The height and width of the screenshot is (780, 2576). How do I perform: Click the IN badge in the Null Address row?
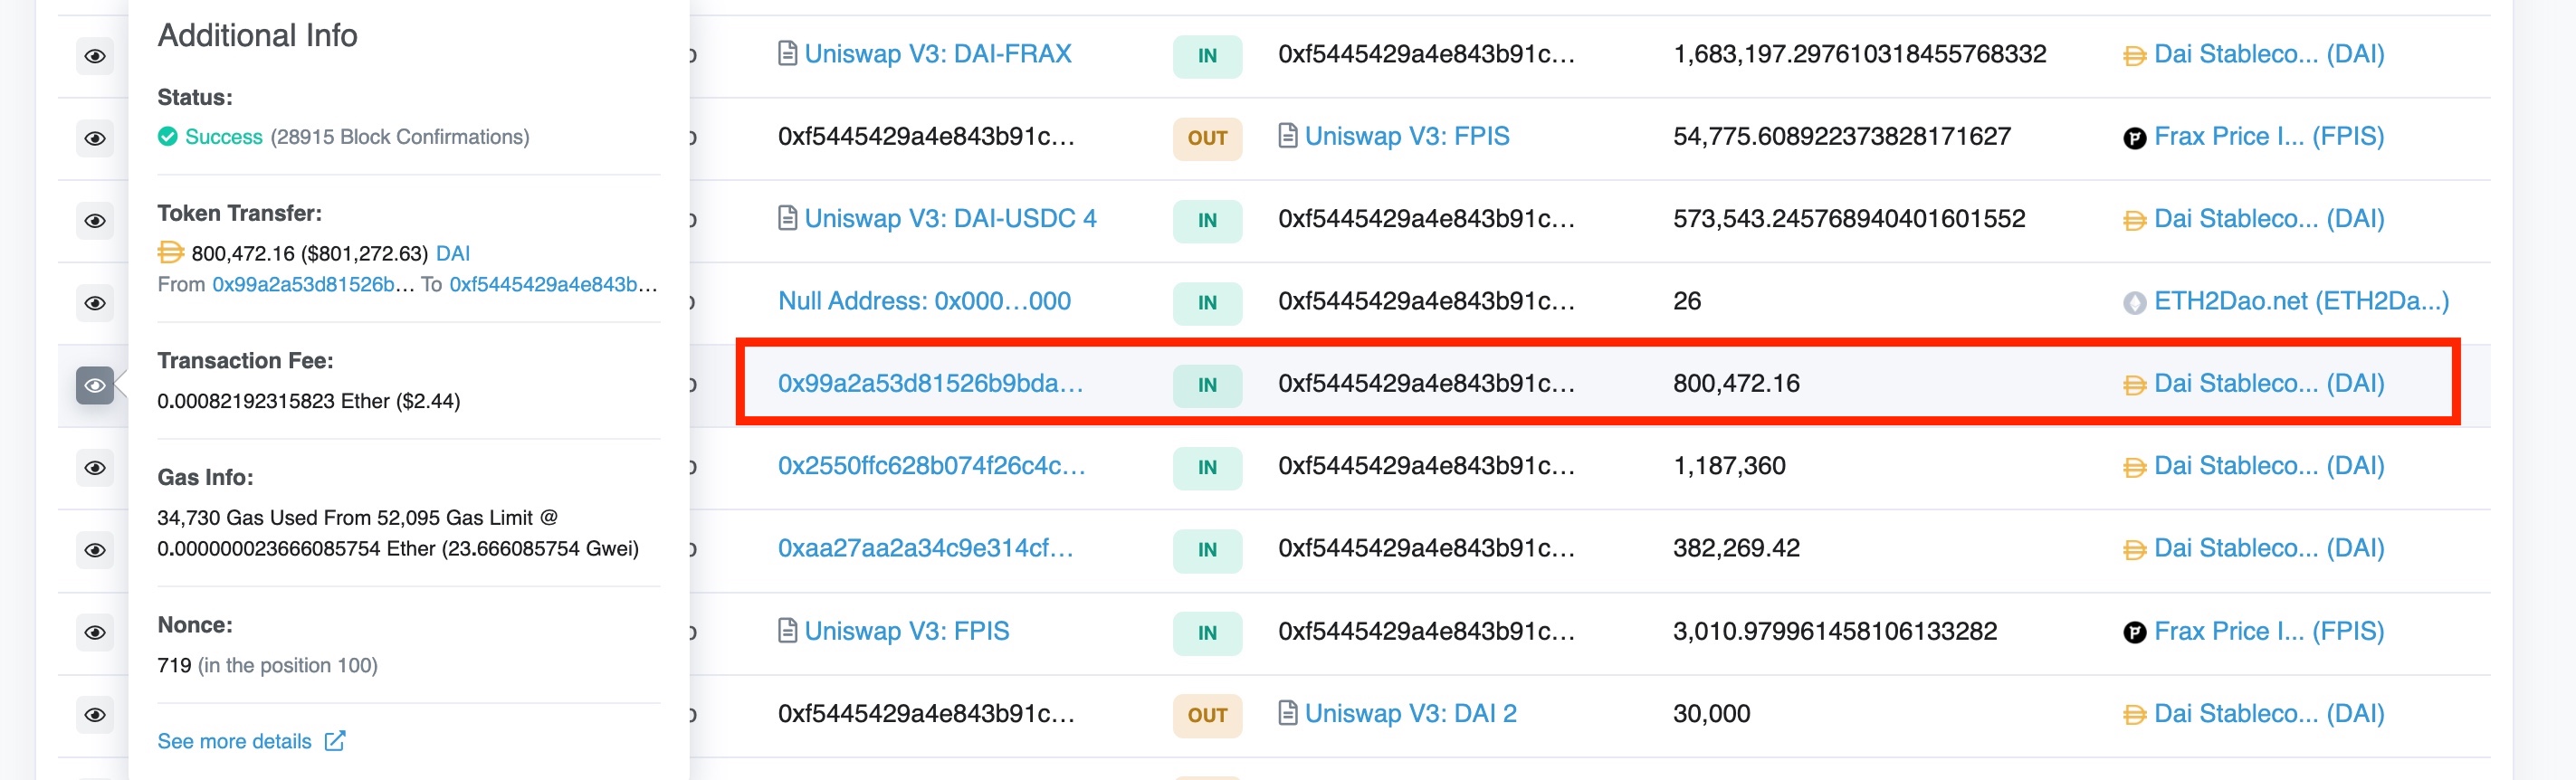tap(1207, 303)
